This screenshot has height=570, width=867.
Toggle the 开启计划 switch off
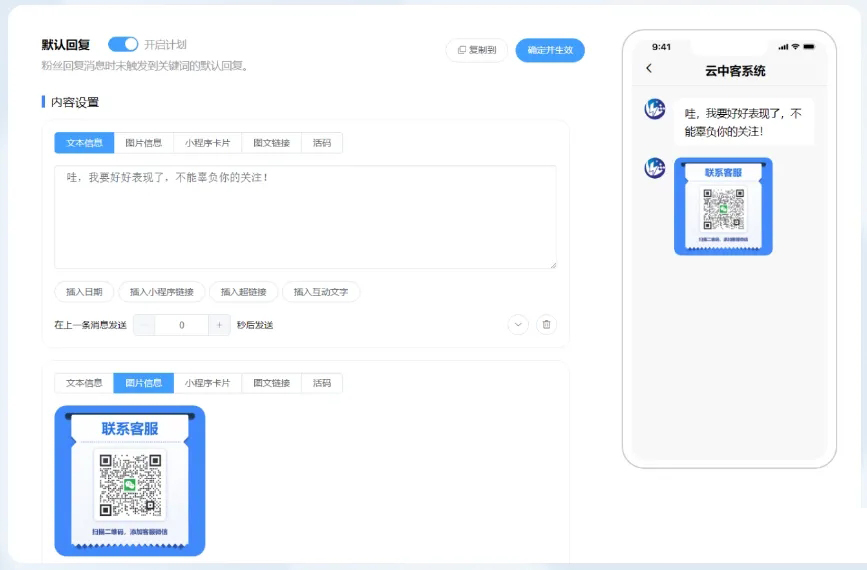pyautogui.click(x=123, y=44)
